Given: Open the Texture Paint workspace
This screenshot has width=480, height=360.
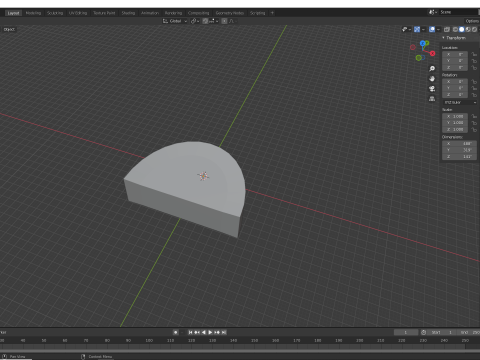Looking at the screenshot, I should point(104,13).
